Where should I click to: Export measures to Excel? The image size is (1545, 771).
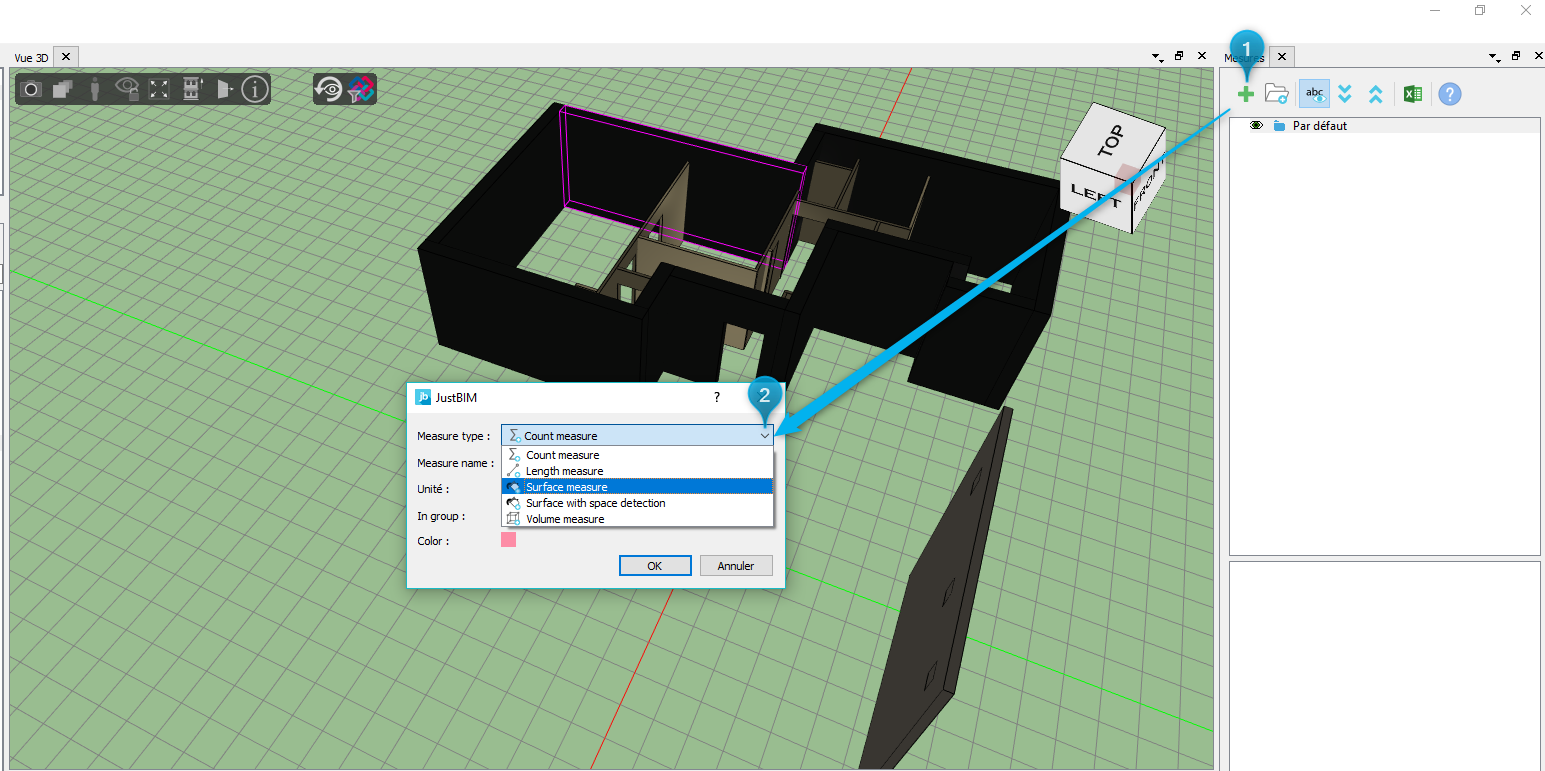pos(1413,94)
